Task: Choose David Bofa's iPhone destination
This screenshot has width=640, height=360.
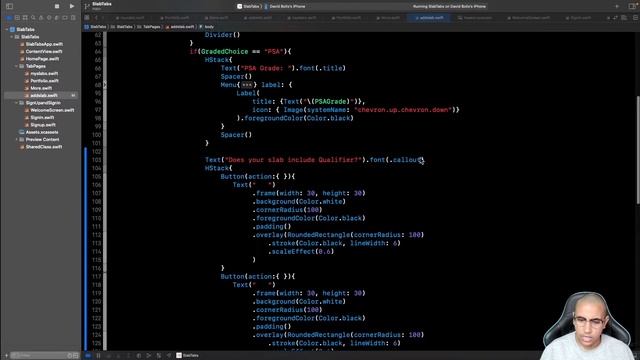Action: [284, 7]
